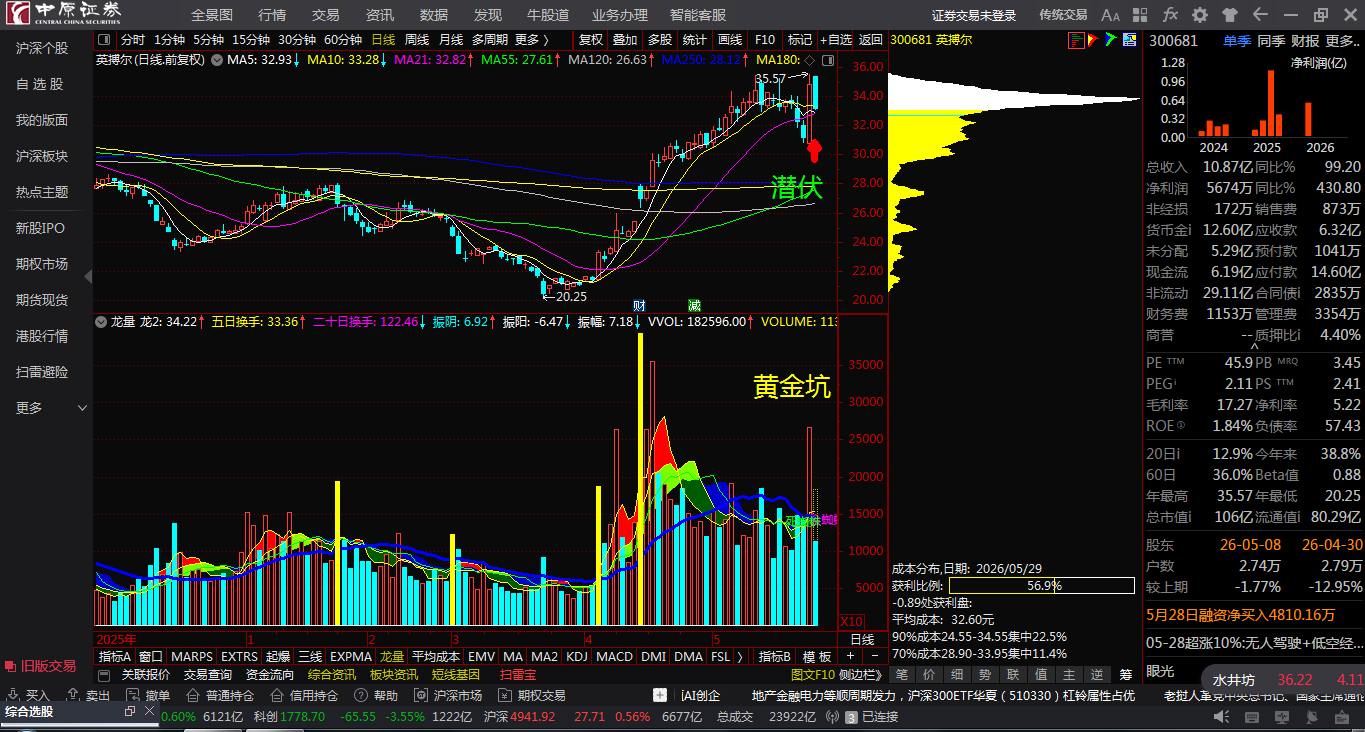Open the fx formula manager icon

pos(1170,15)
